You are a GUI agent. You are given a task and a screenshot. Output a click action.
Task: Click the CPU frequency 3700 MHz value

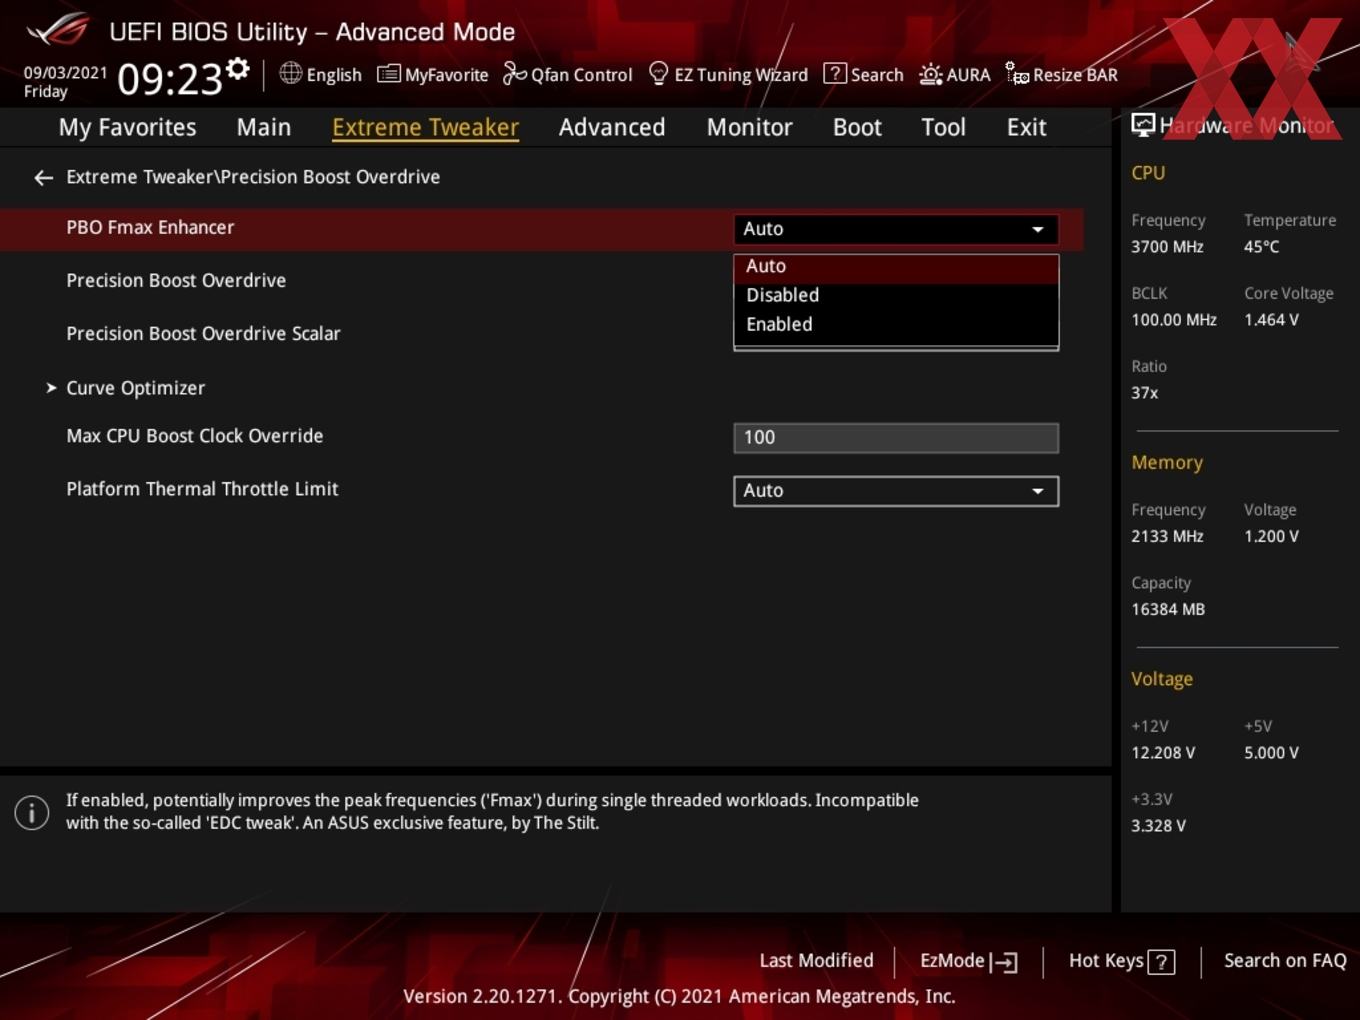click(1167, 247)
